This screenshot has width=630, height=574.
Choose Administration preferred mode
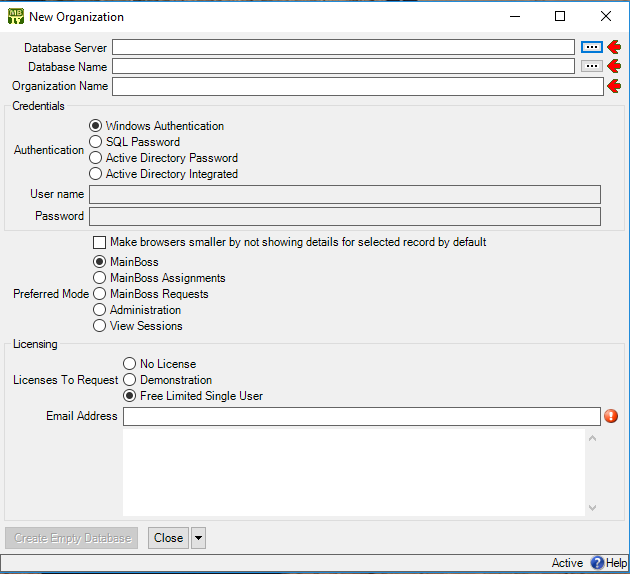click(x=137, y=310)
